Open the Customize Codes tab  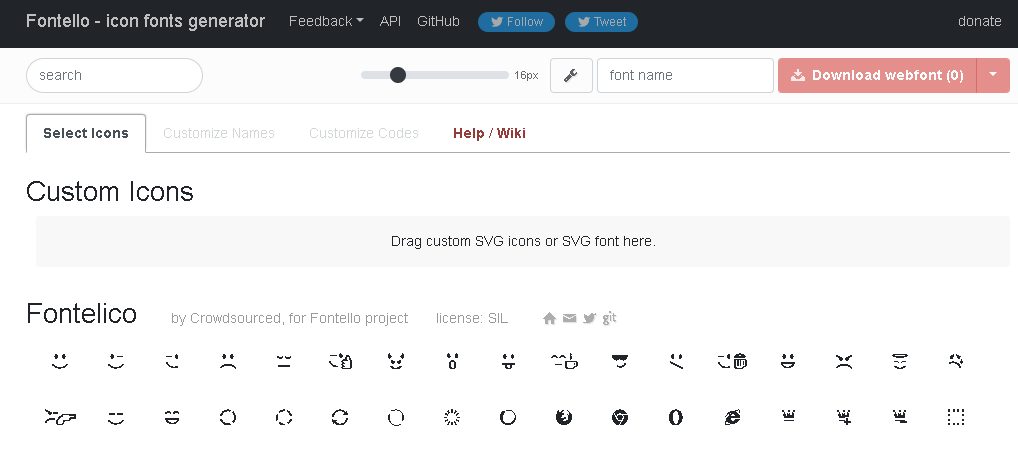[x=364, y=134]
